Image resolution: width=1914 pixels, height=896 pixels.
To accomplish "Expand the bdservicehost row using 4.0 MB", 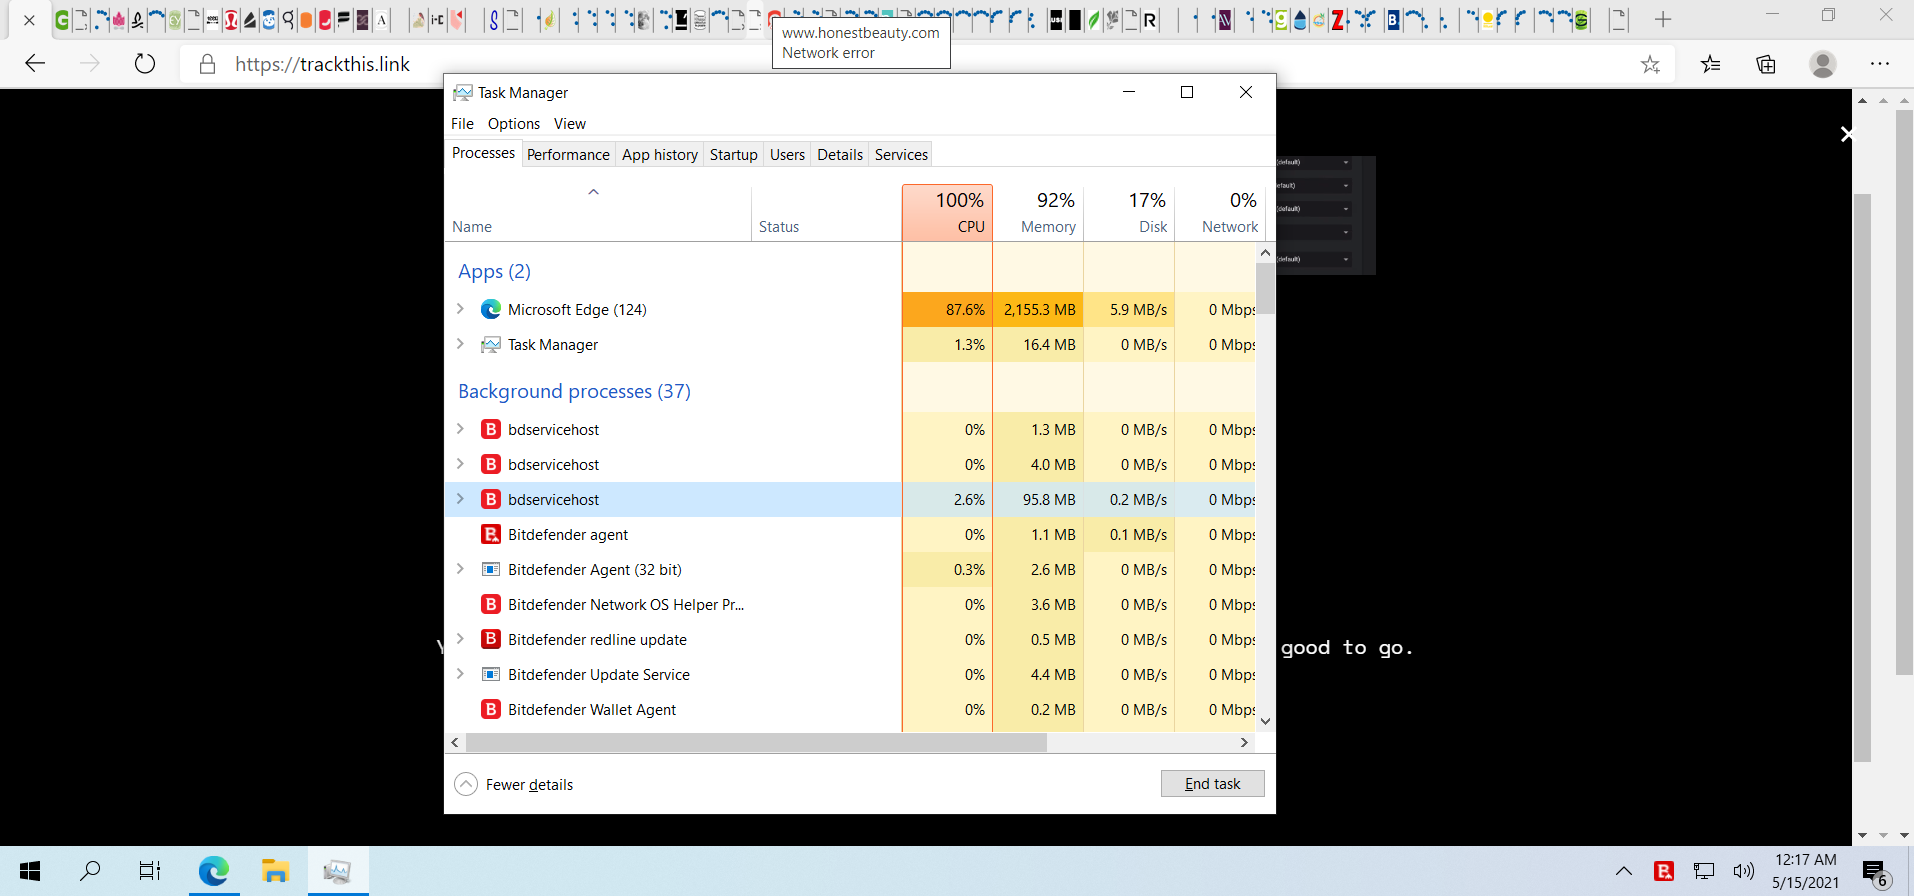I will pyautogui.click(x=460, y=464).
